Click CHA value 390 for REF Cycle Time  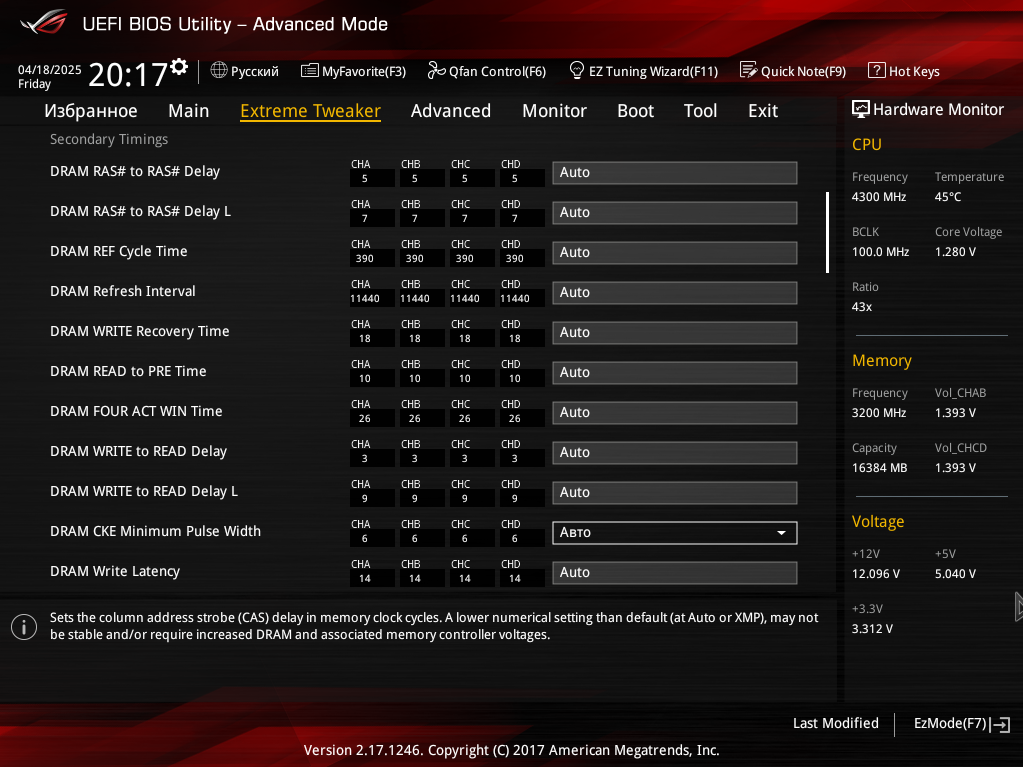coord(365,259)
